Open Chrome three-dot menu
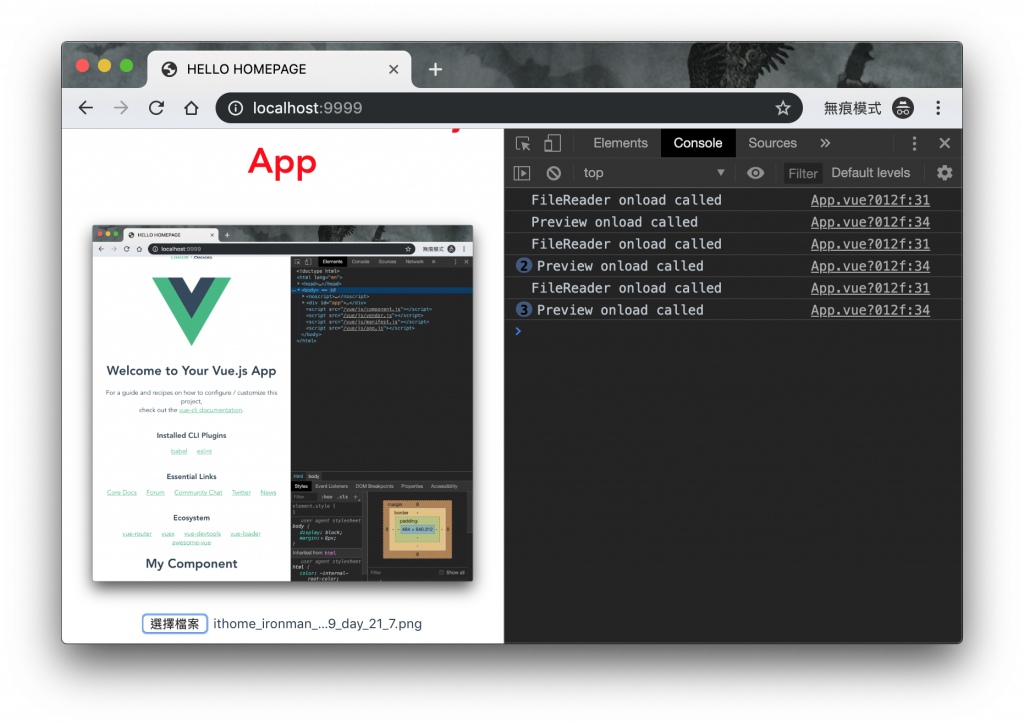This screenshot has height=725, width=1024. coord(938,108)
